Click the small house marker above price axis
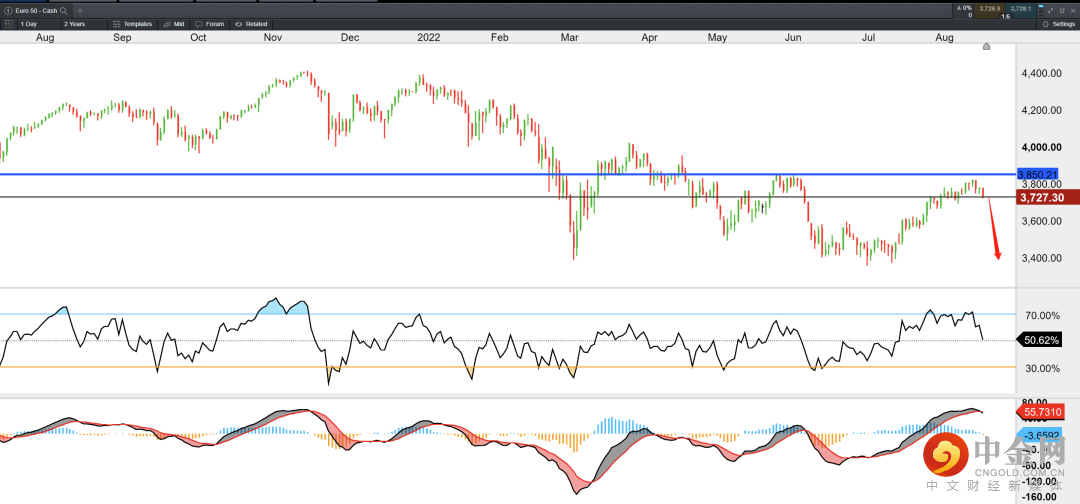 coord(987,46)
